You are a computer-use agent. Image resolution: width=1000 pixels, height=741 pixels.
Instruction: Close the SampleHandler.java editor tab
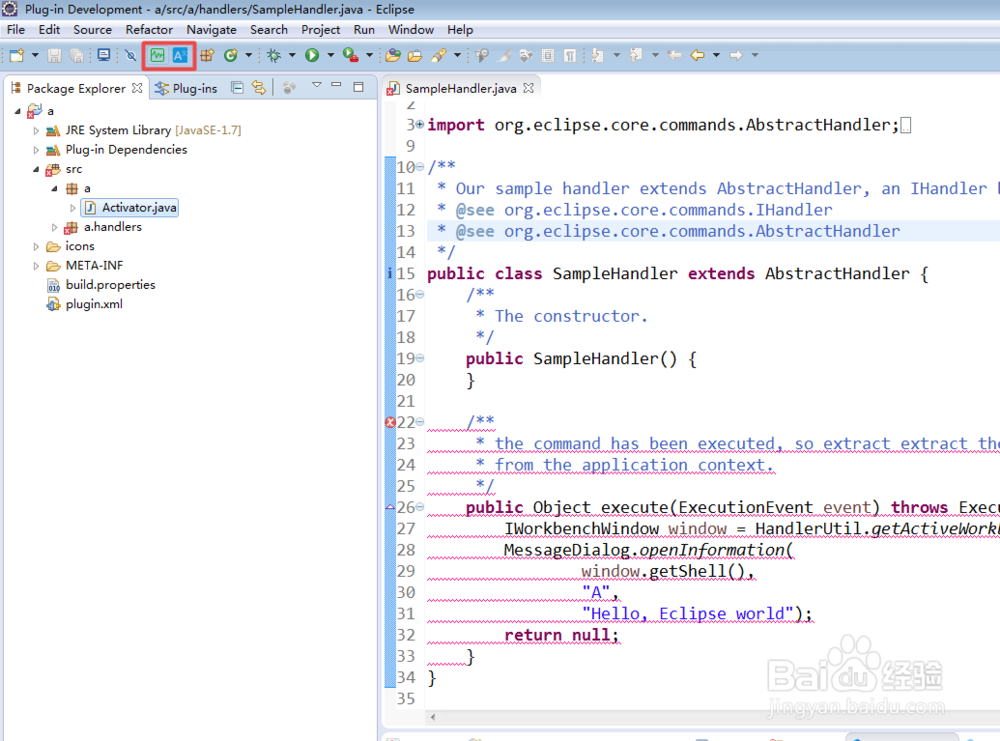(528, 88)
